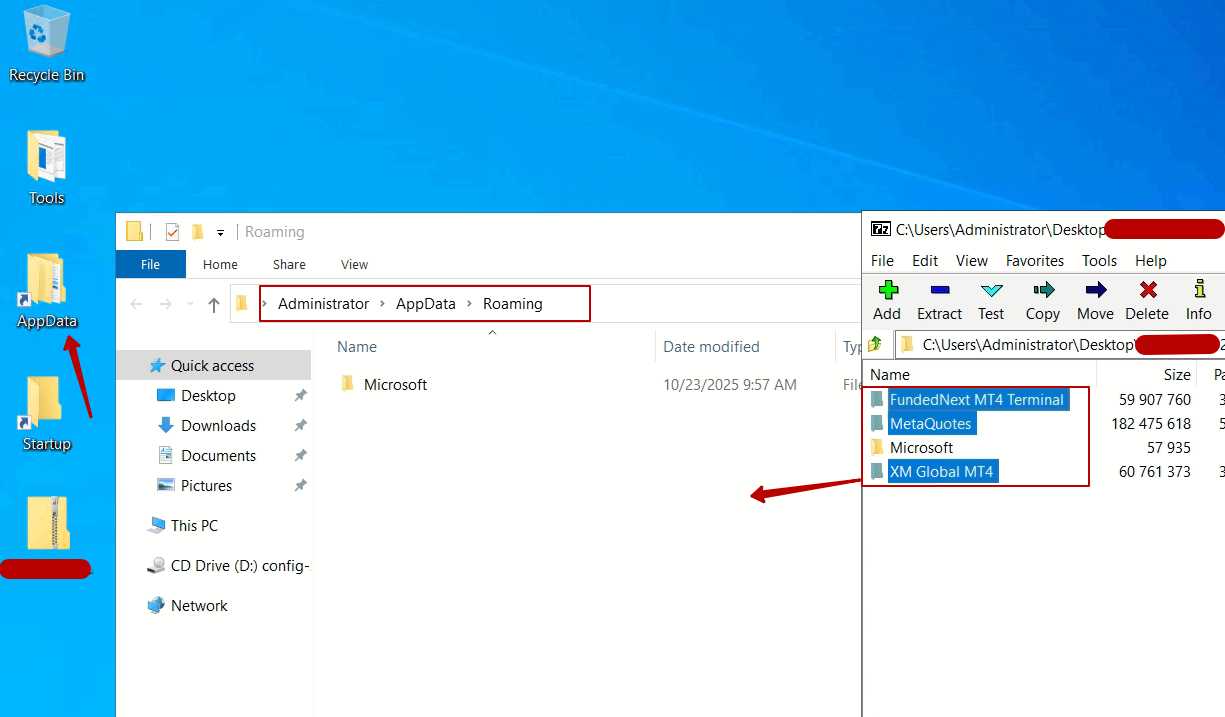Image resolution: width=1225 pixels, height=717 pixels.
Task: Click the Test archive icon
Action: [x=991, y=300]
